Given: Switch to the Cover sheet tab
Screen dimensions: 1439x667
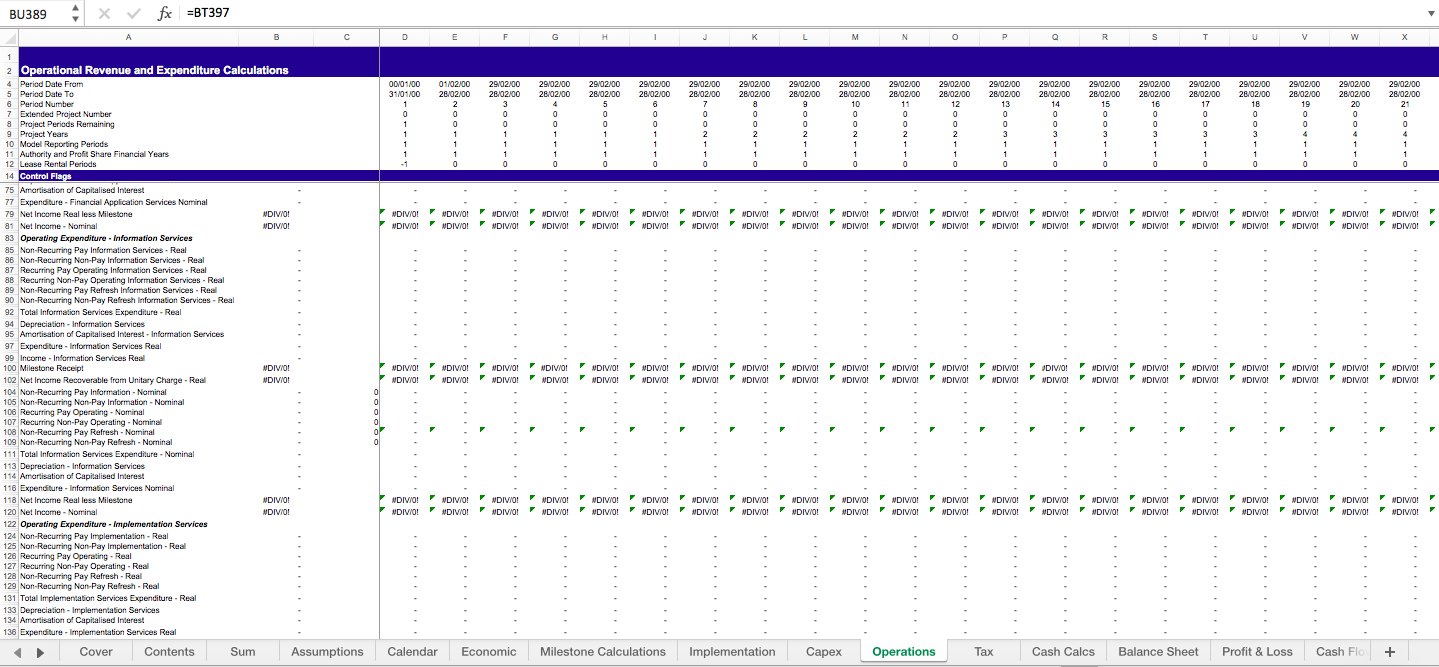Looking at the screenshot, I should coord(96,651).
